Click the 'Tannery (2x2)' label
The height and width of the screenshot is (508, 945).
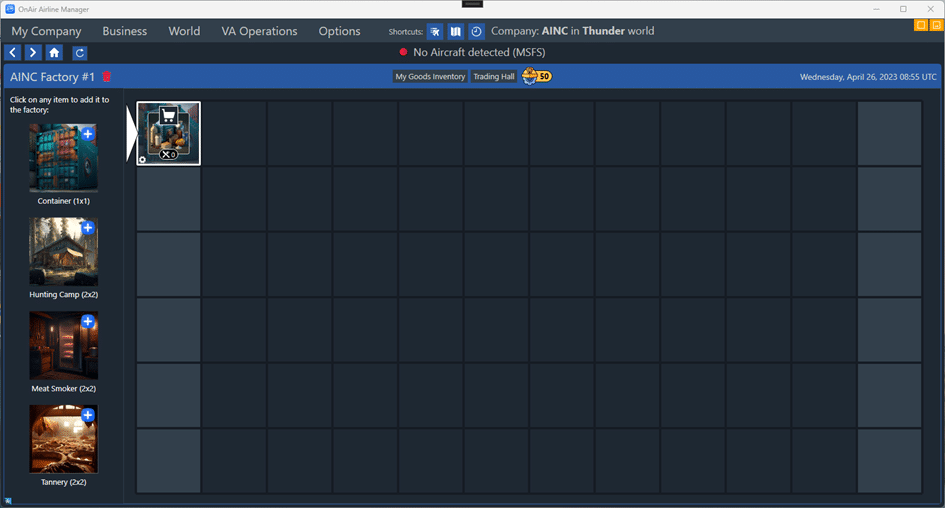pos(63,482)
